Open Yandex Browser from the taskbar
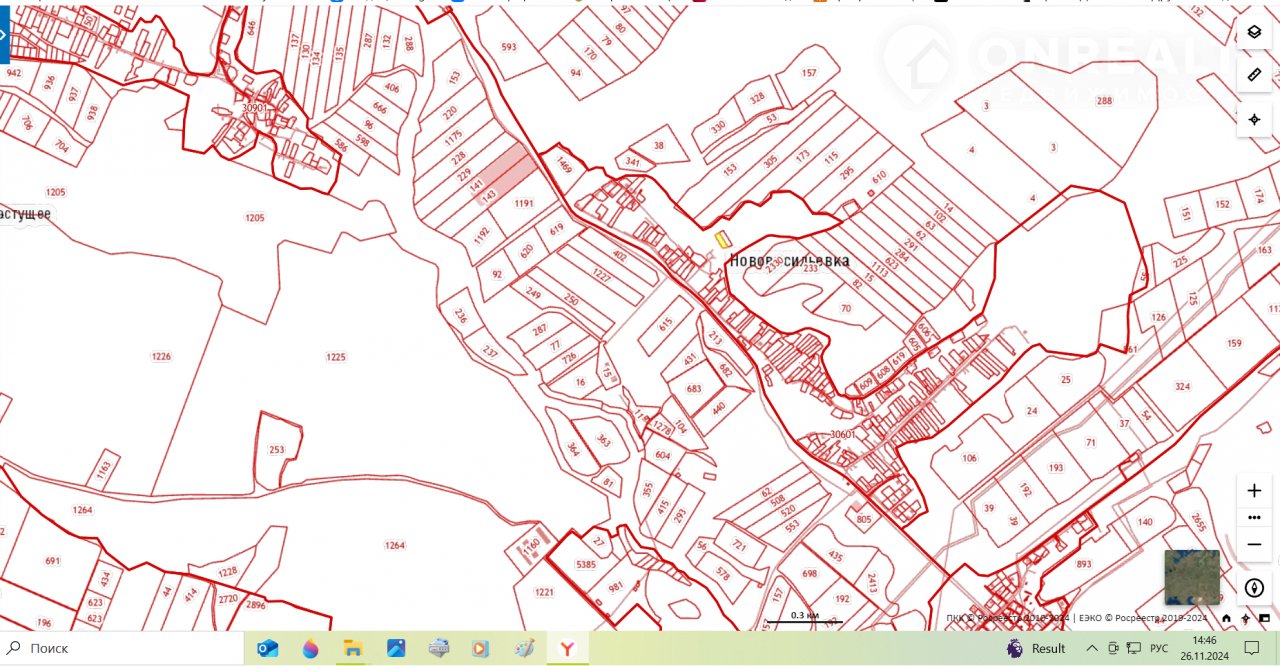This screenshot has width=1280, height=666. click(568, 648)
